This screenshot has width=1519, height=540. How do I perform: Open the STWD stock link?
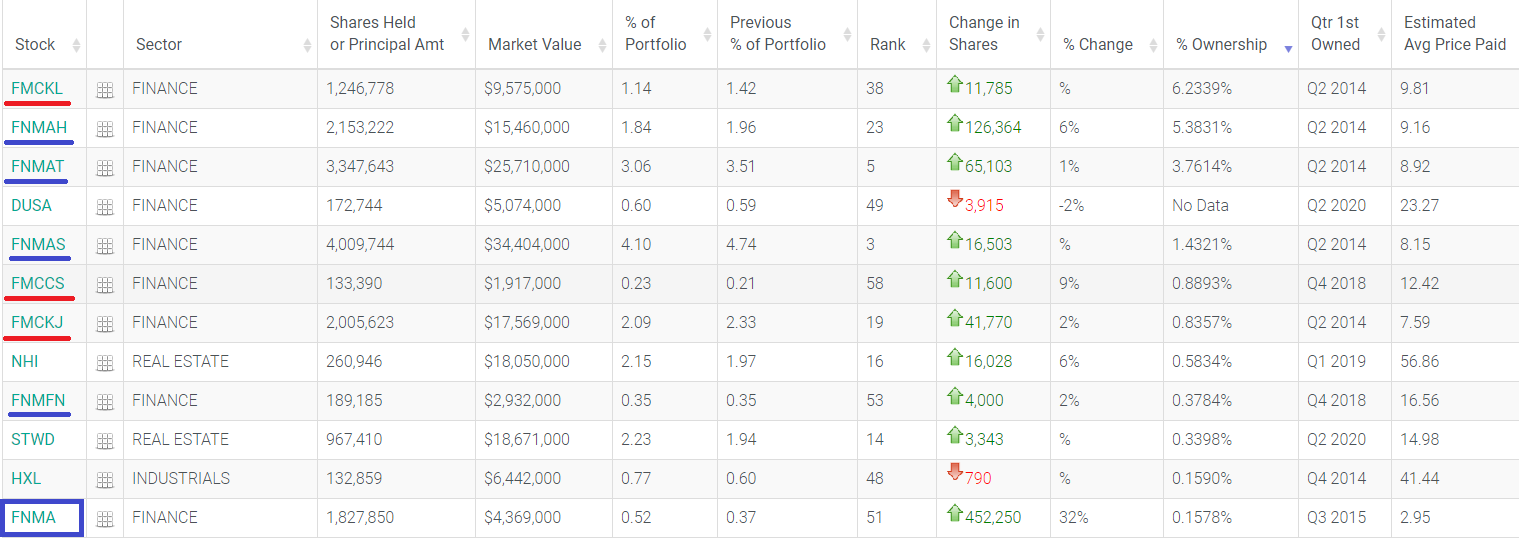33,439
